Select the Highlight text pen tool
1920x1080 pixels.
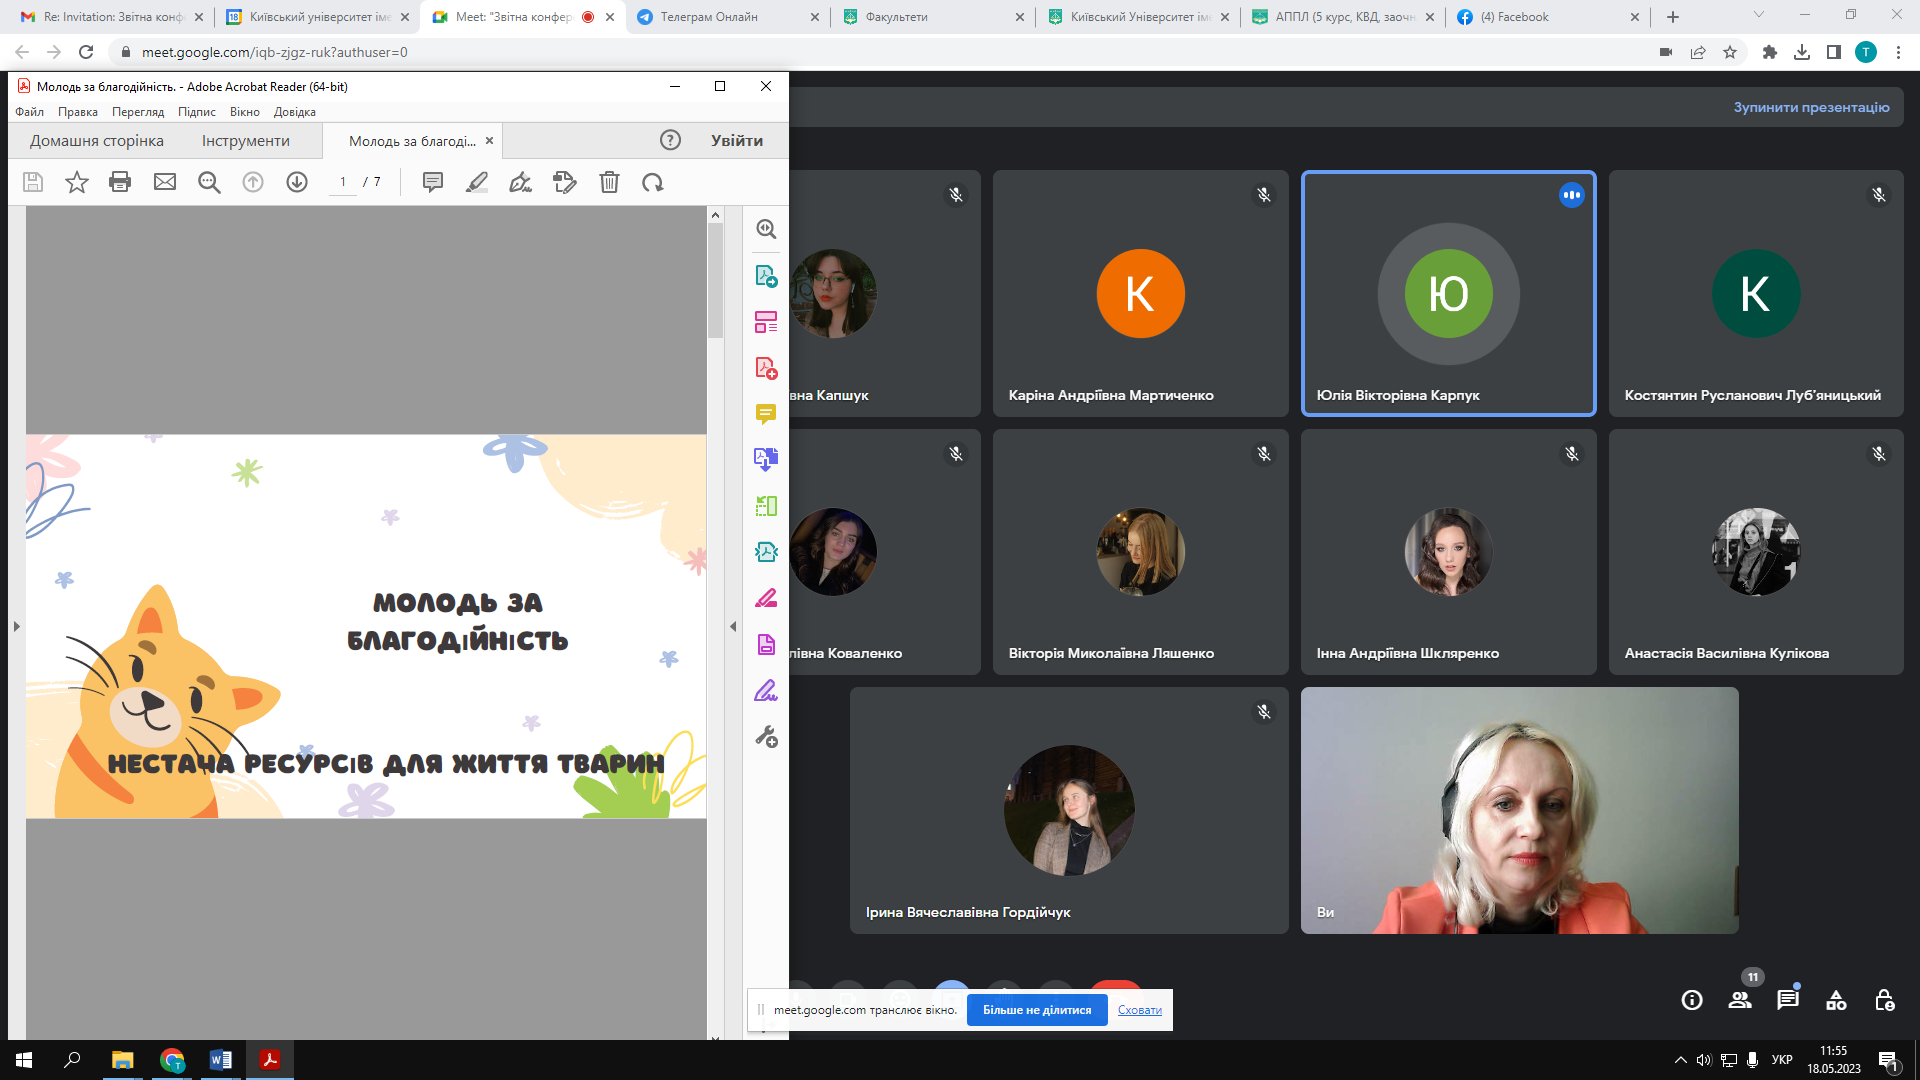coord(477,182)
